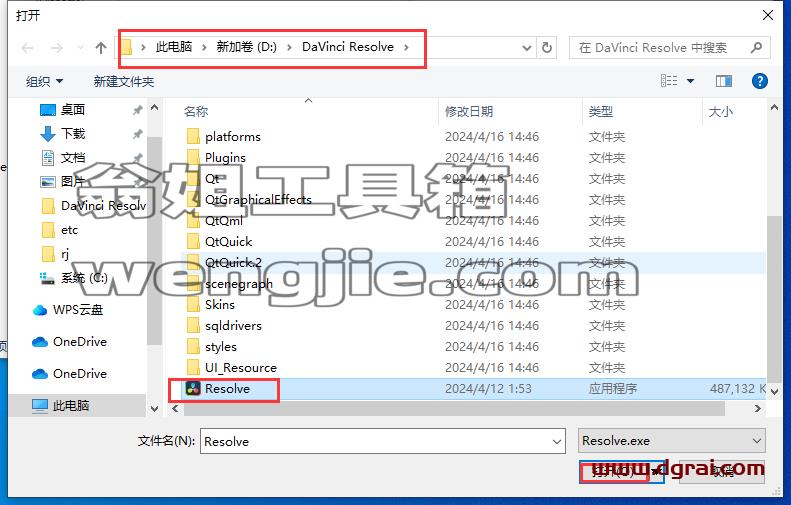
Task: Open the file name history dropdown
Action: coord(556,441)
